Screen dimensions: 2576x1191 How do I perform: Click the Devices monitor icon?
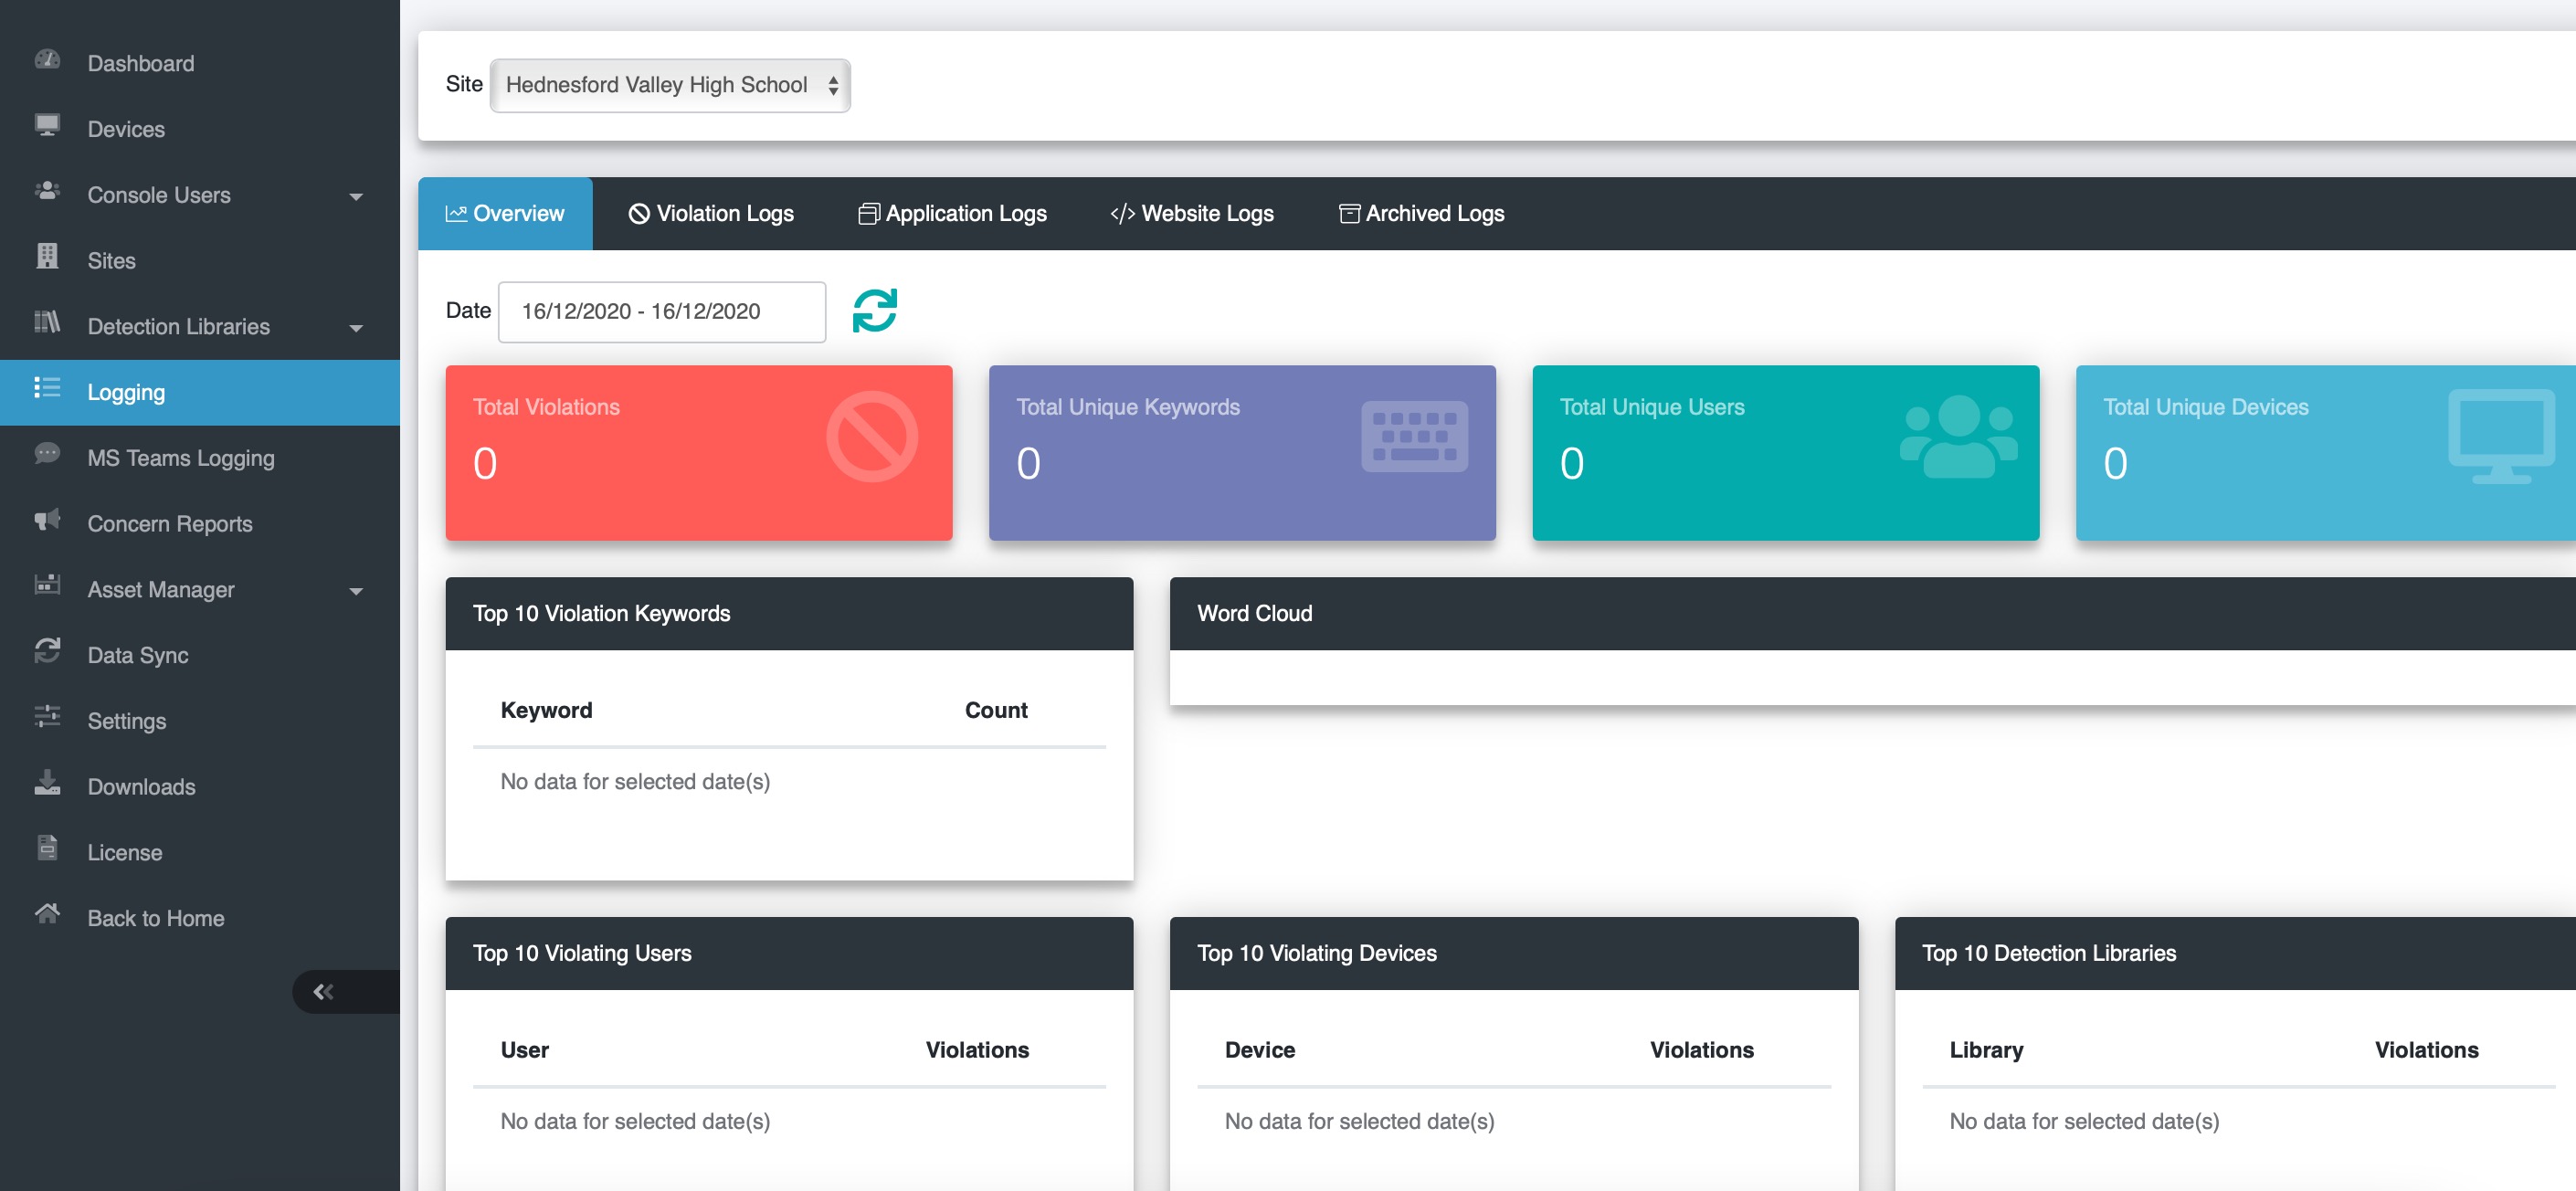click(47, 125)
